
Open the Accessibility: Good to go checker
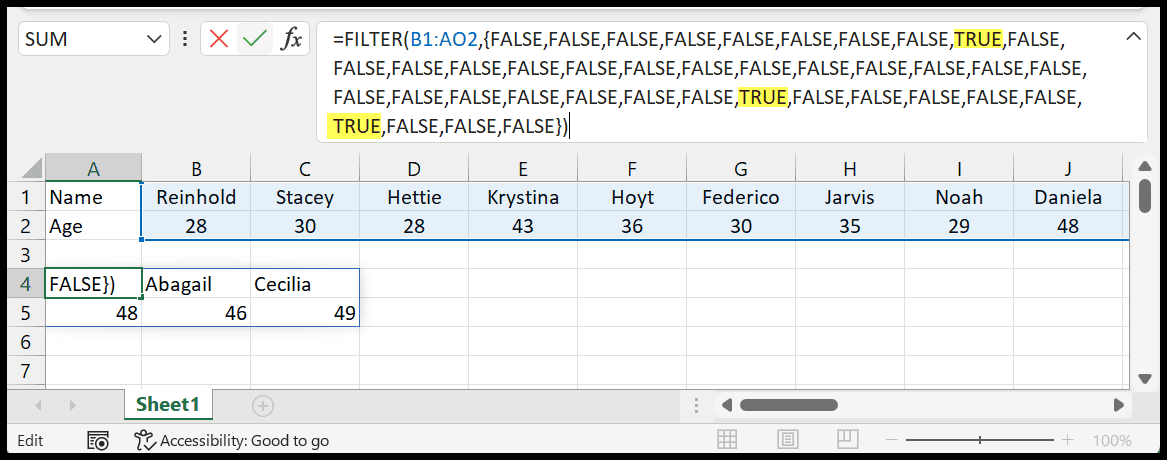click(x=231, y=441)
